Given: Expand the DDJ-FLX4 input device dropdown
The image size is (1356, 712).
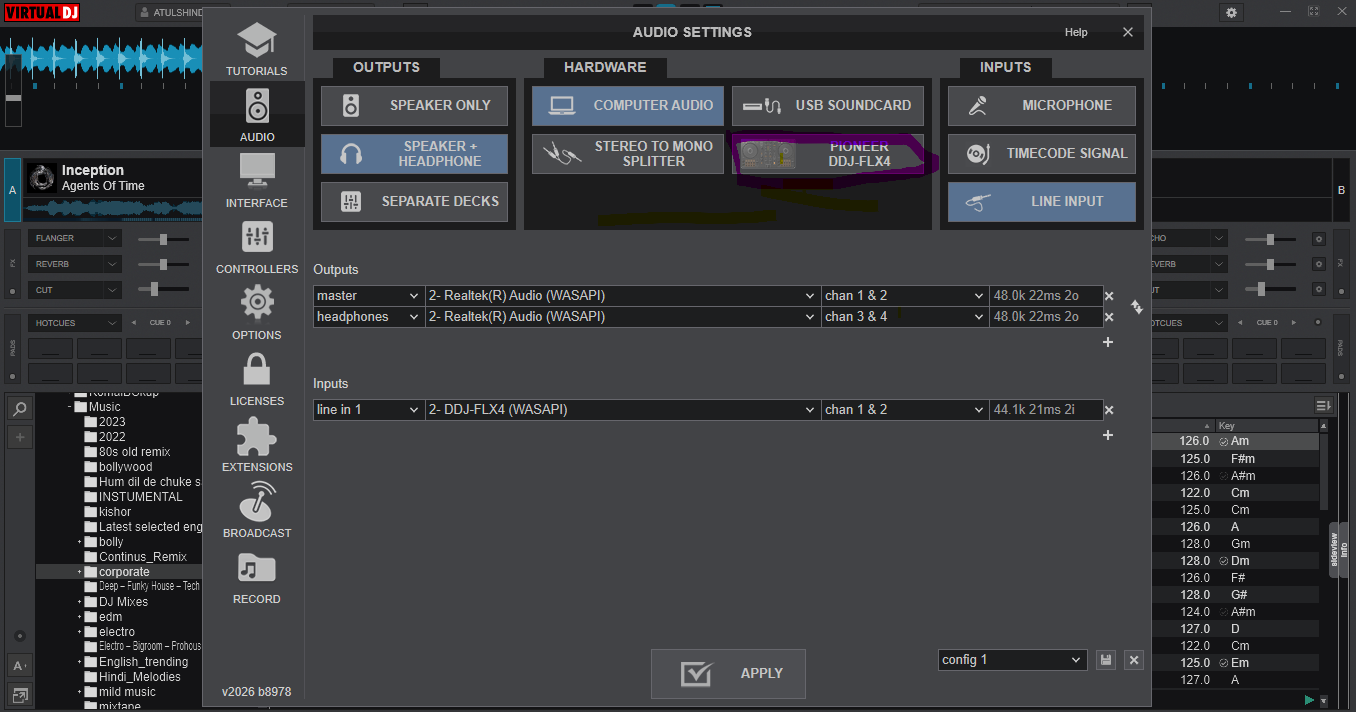Looking at the screenshot, I should click(x=621, y=410).
